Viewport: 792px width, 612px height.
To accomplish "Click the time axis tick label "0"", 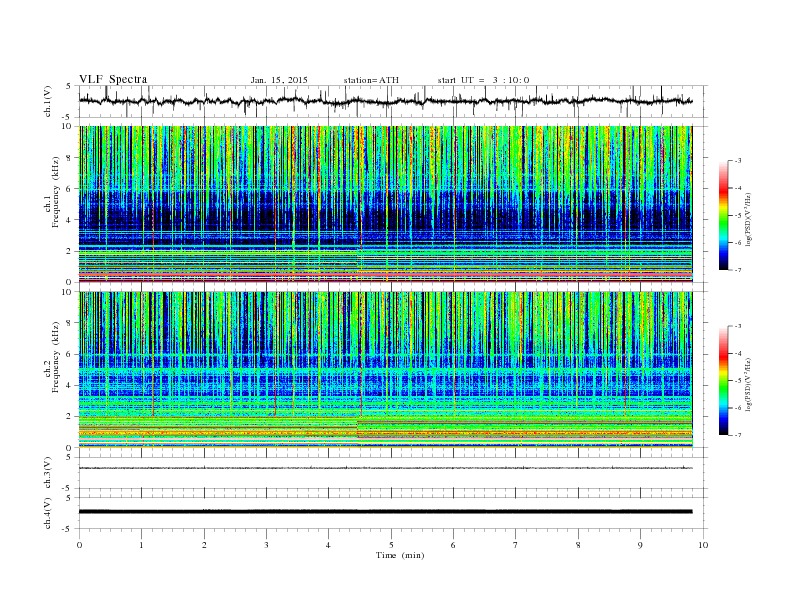I will 79,545.
